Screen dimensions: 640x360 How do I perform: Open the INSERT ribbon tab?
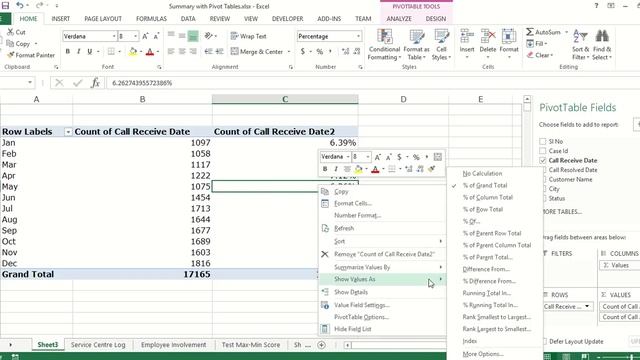[x=60, y=19]
